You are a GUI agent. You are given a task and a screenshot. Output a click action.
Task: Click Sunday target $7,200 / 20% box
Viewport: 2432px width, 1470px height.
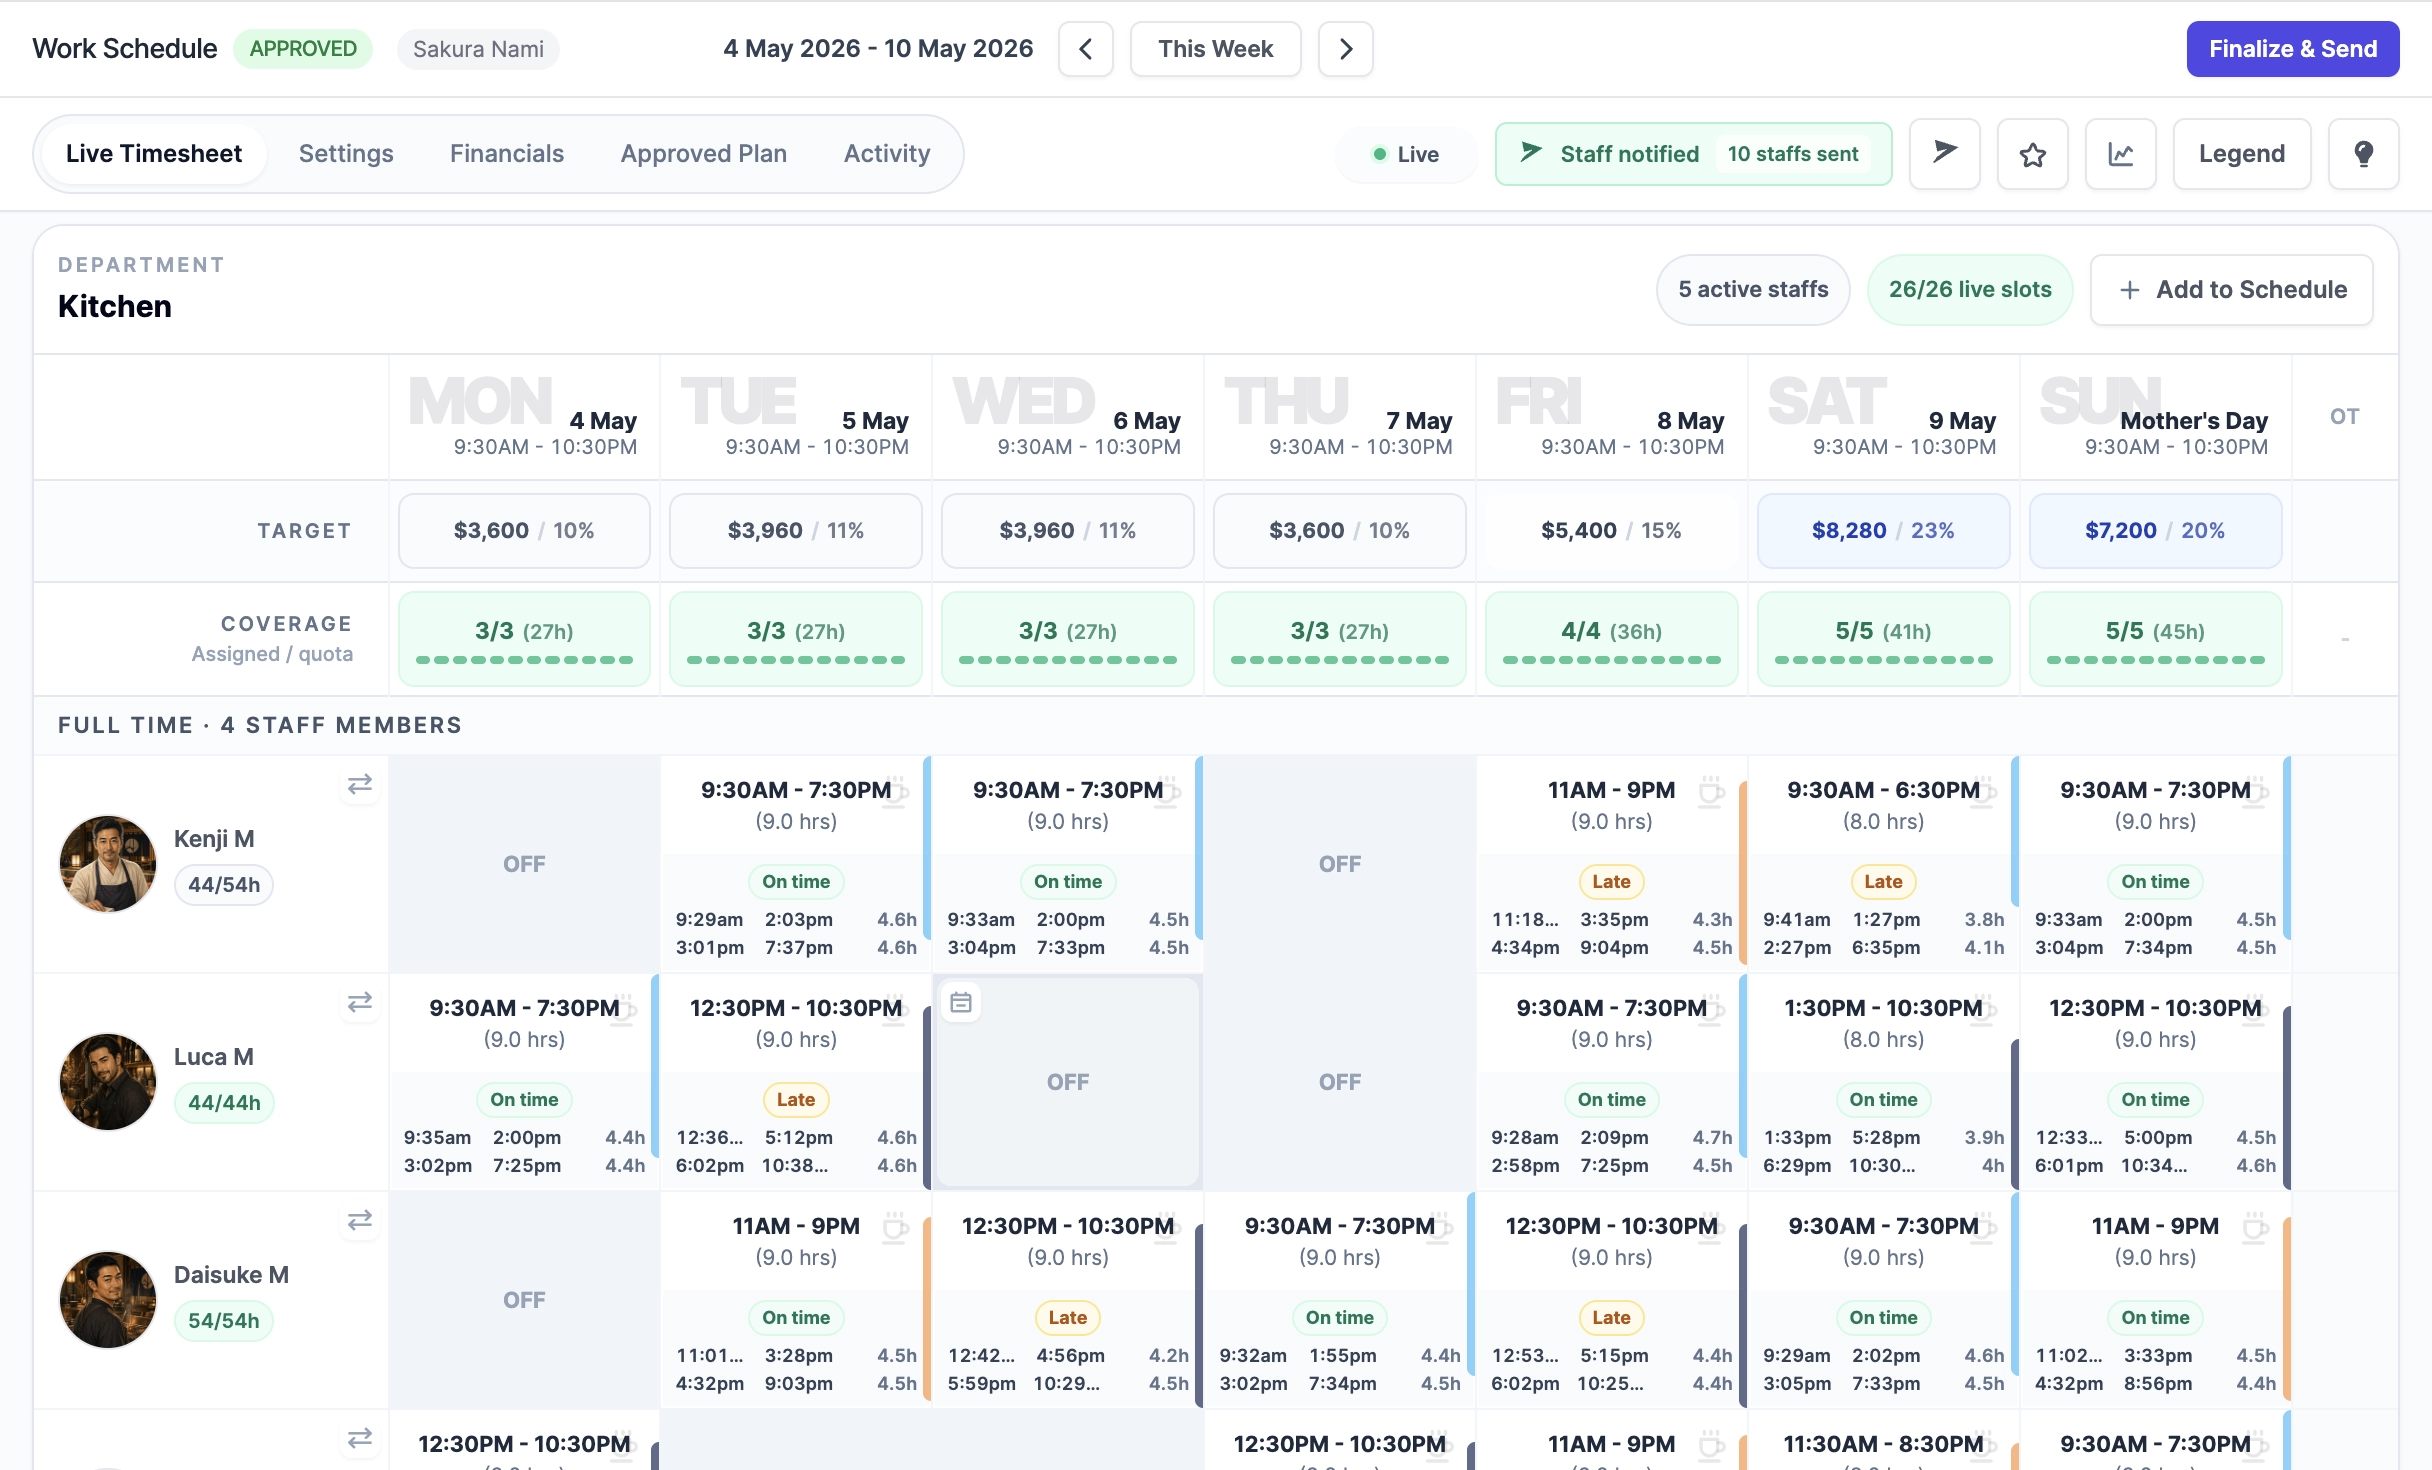(x=2155, y=531)
